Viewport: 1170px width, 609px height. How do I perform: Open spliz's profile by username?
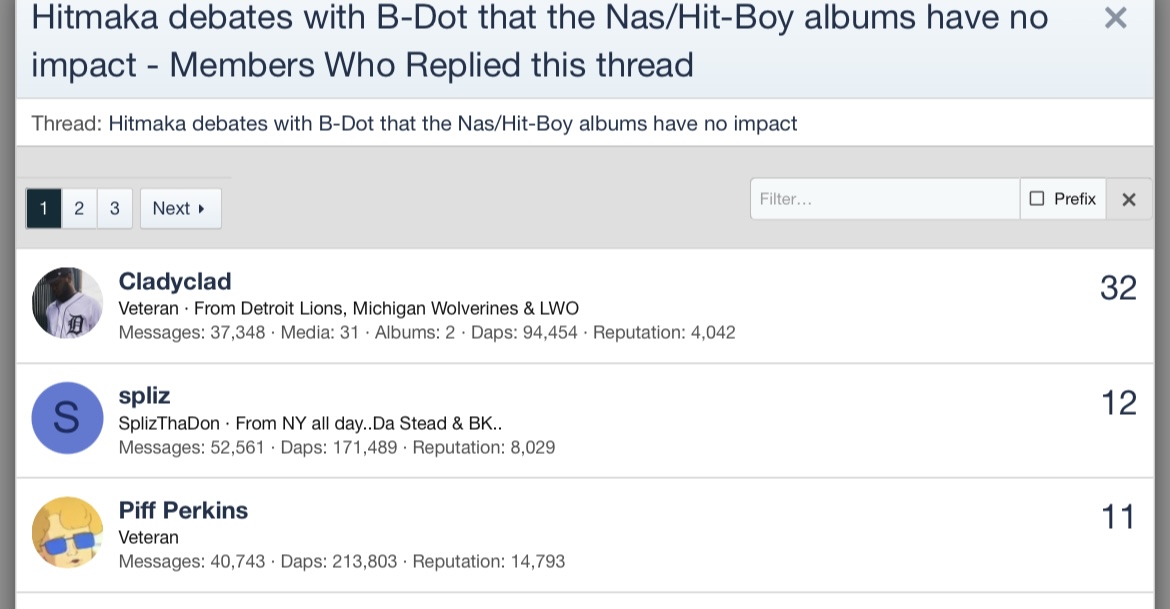(145, 396)
